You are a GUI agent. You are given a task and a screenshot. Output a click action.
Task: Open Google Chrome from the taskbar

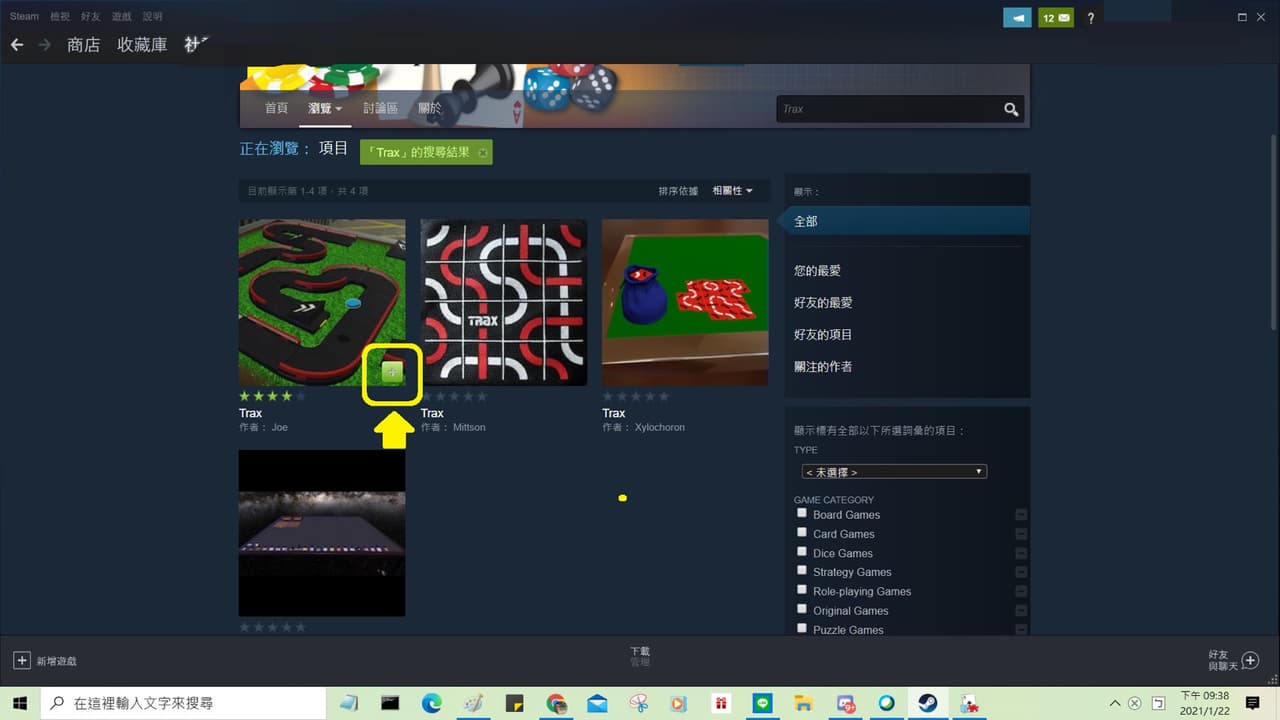[556, 703]
